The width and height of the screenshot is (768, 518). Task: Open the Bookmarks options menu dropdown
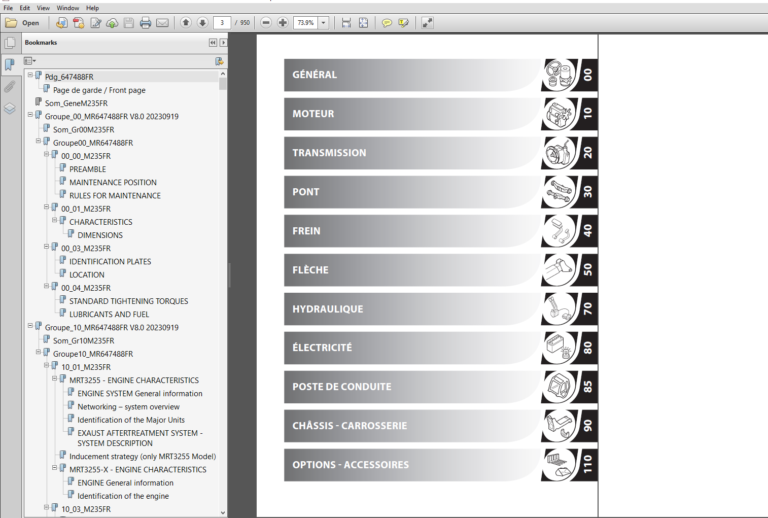tap(30, 61)
